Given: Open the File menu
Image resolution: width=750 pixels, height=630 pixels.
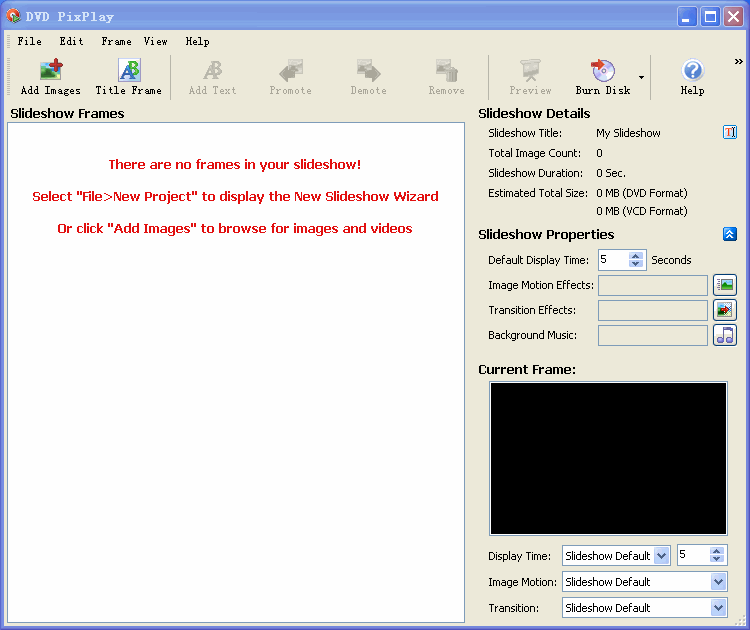Looking at the screenshot, I should pyautogui.click(x=29, y=42).
